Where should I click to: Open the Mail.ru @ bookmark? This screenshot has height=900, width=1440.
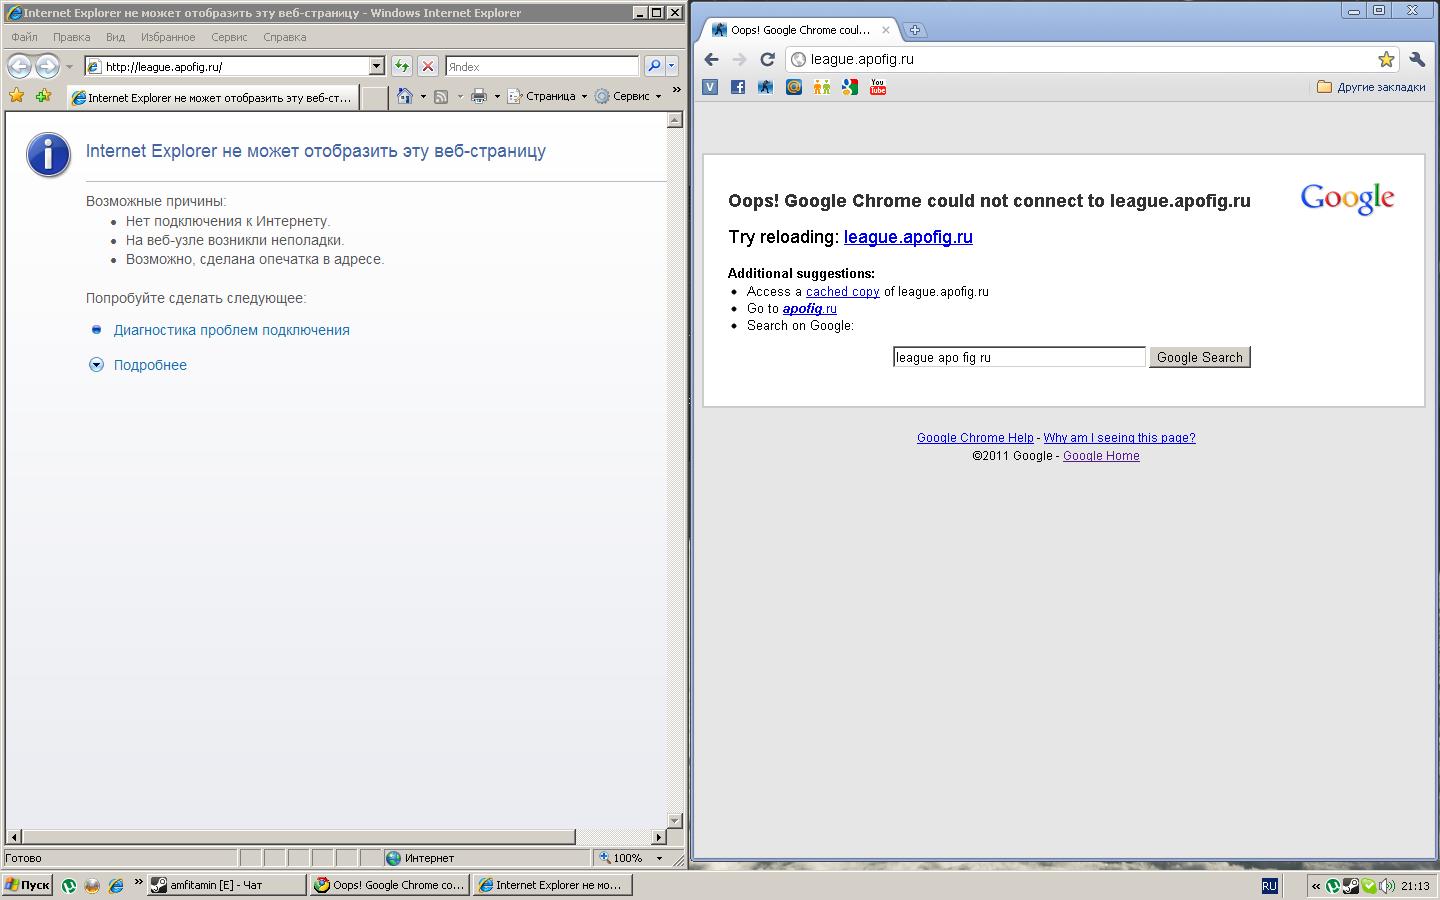click(x=794, y=87)
